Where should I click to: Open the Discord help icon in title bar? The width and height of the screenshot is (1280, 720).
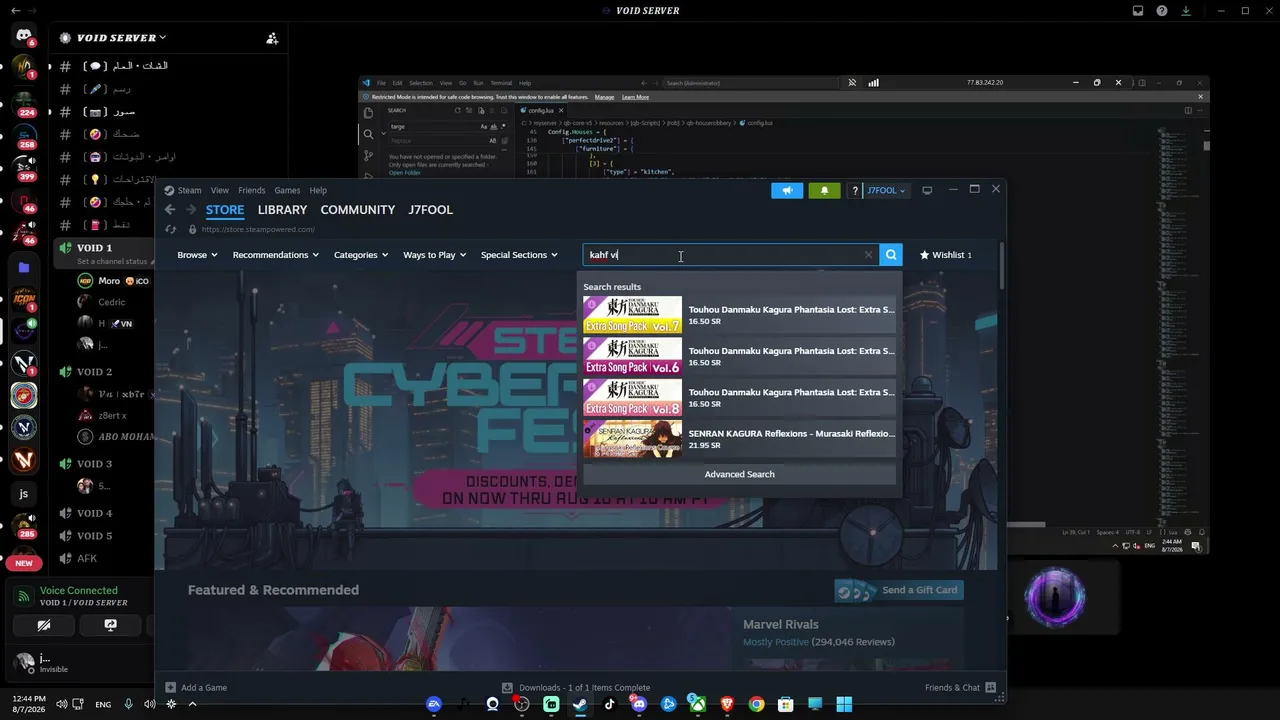[1162, 11]
